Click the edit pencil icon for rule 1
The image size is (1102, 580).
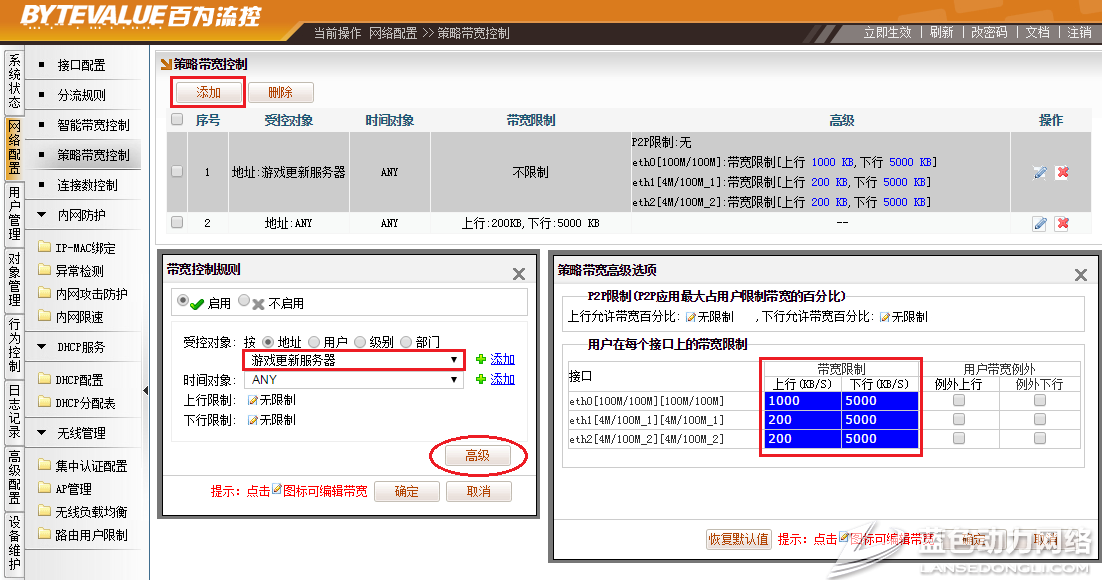[x=1039, y=172]
